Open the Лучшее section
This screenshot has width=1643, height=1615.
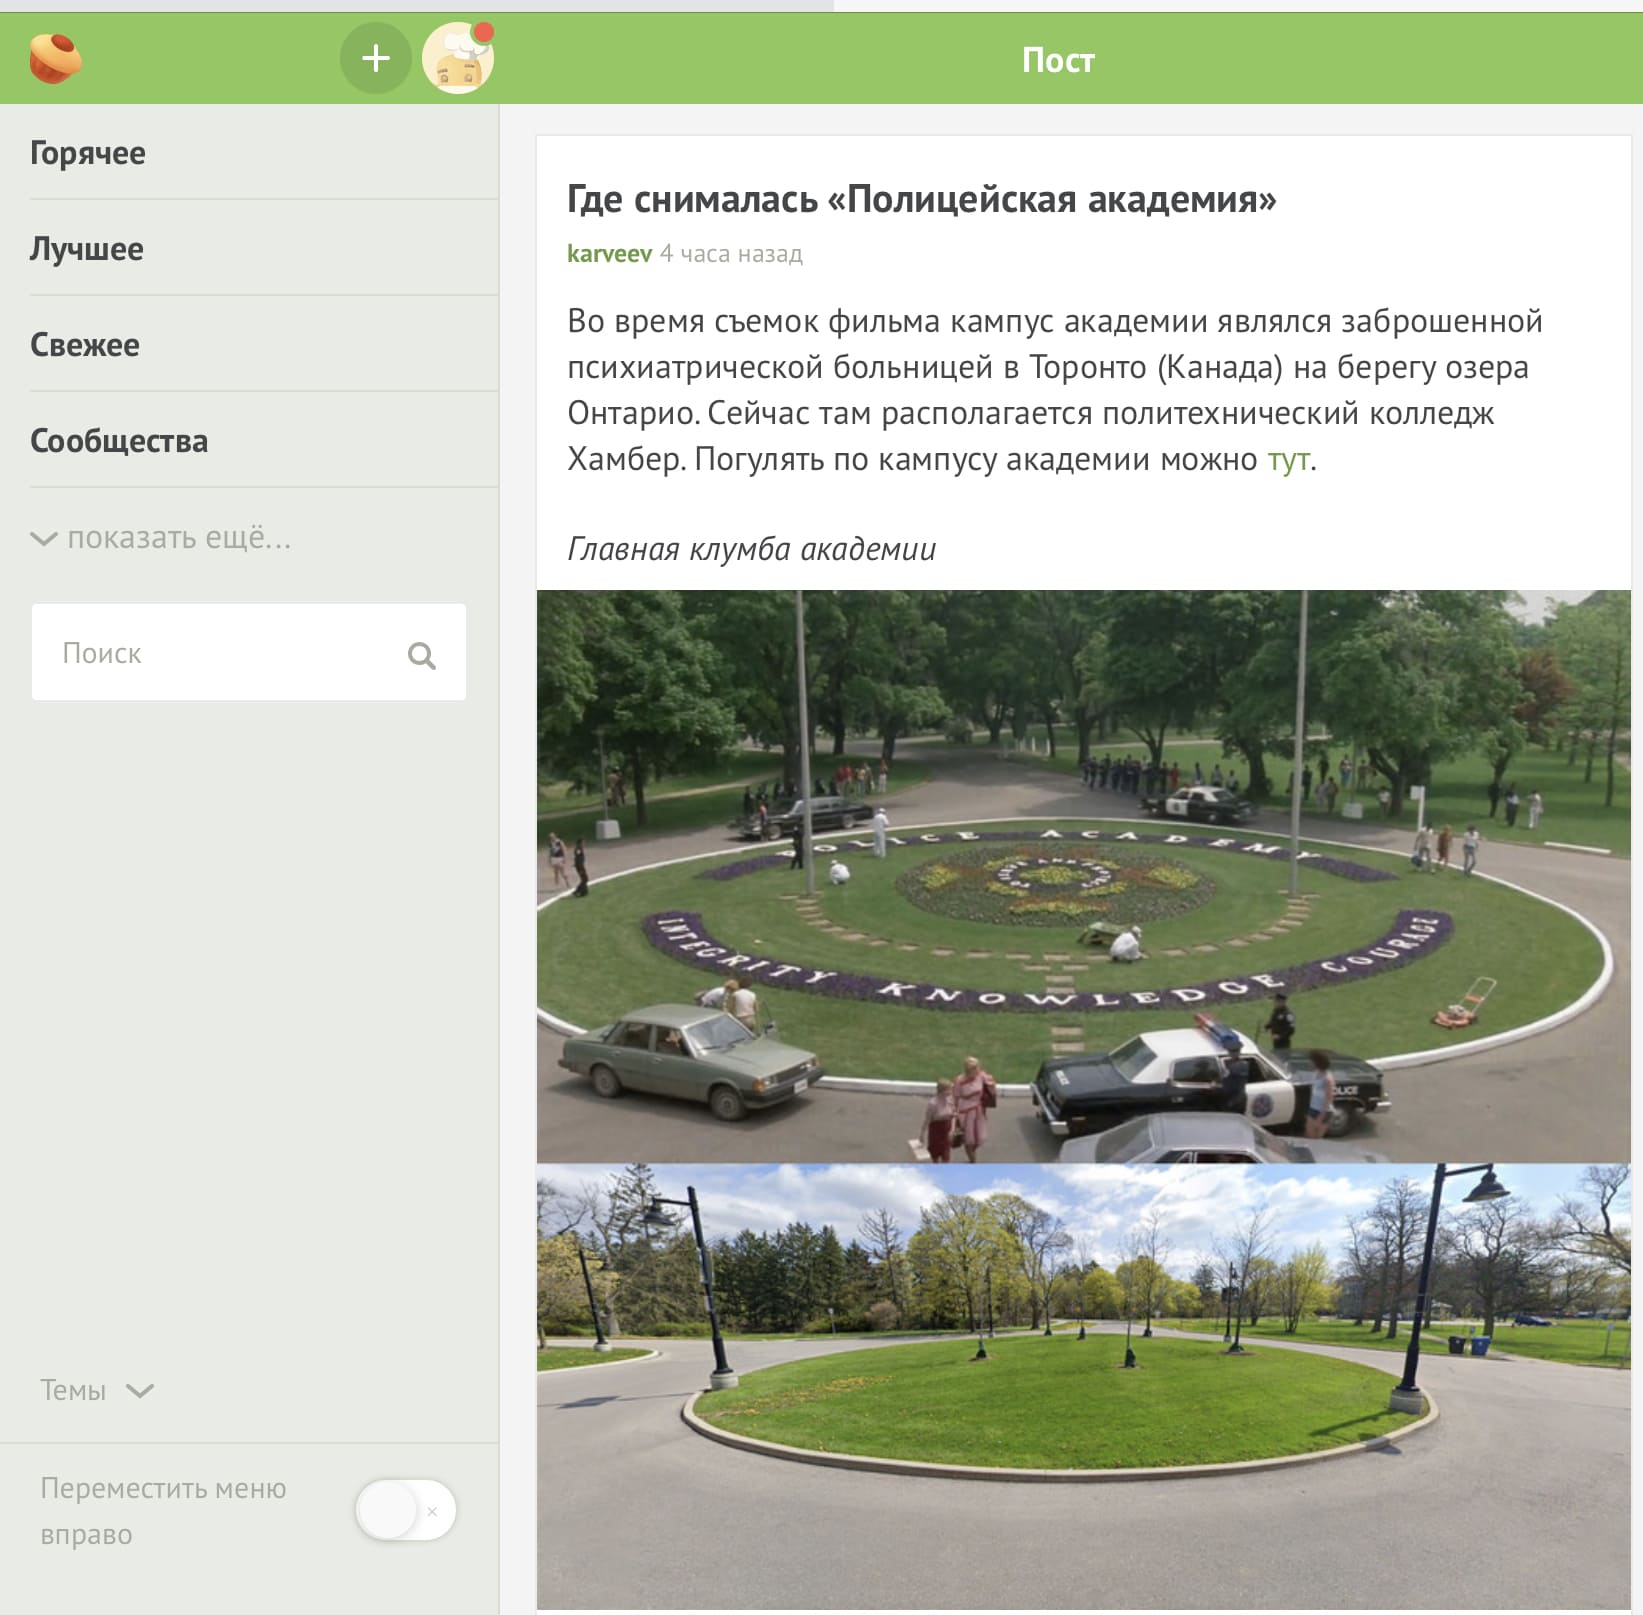click(x=87, y=249)
